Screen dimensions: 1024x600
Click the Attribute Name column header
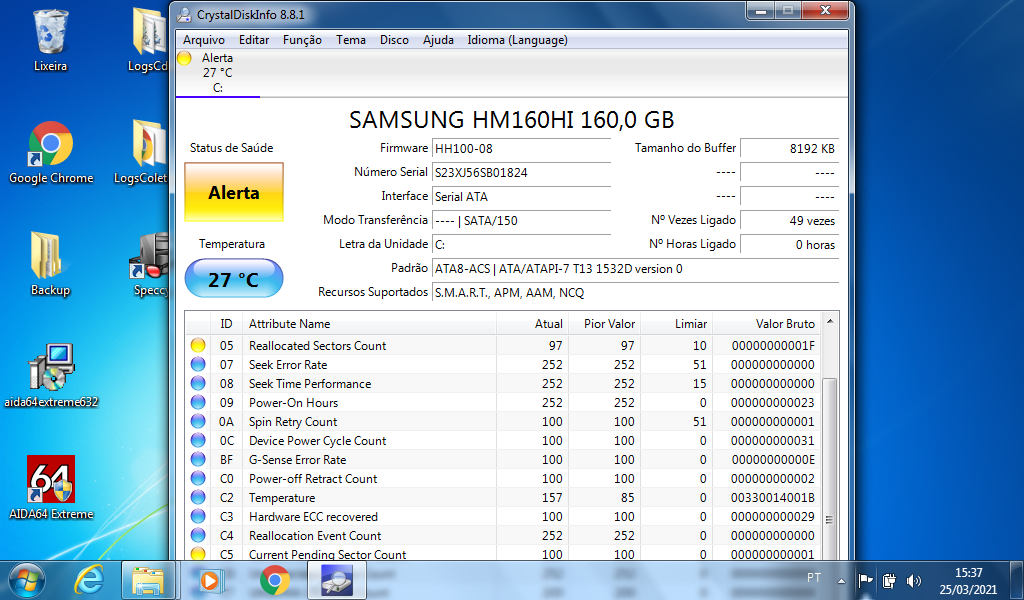click(369, 324)
